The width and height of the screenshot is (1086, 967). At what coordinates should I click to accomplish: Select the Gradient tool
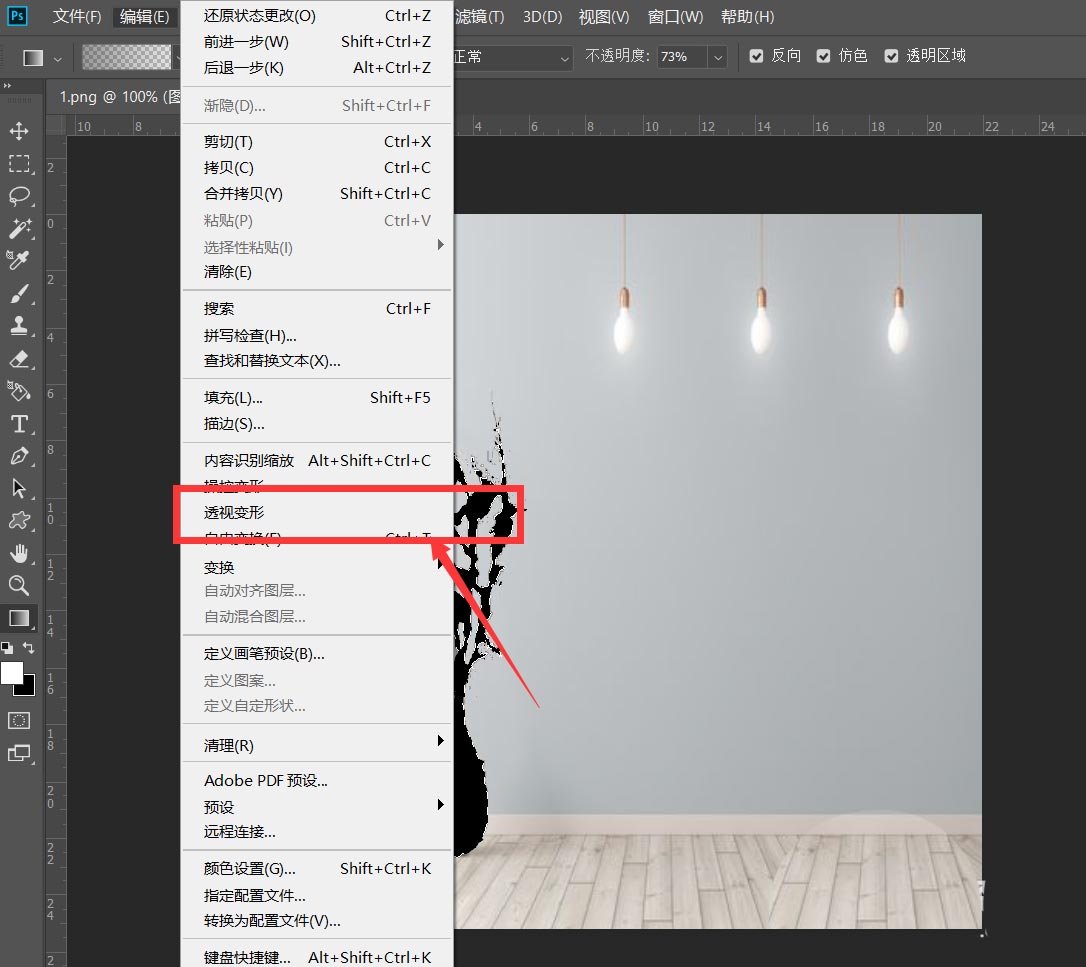[x=20, y=617]
